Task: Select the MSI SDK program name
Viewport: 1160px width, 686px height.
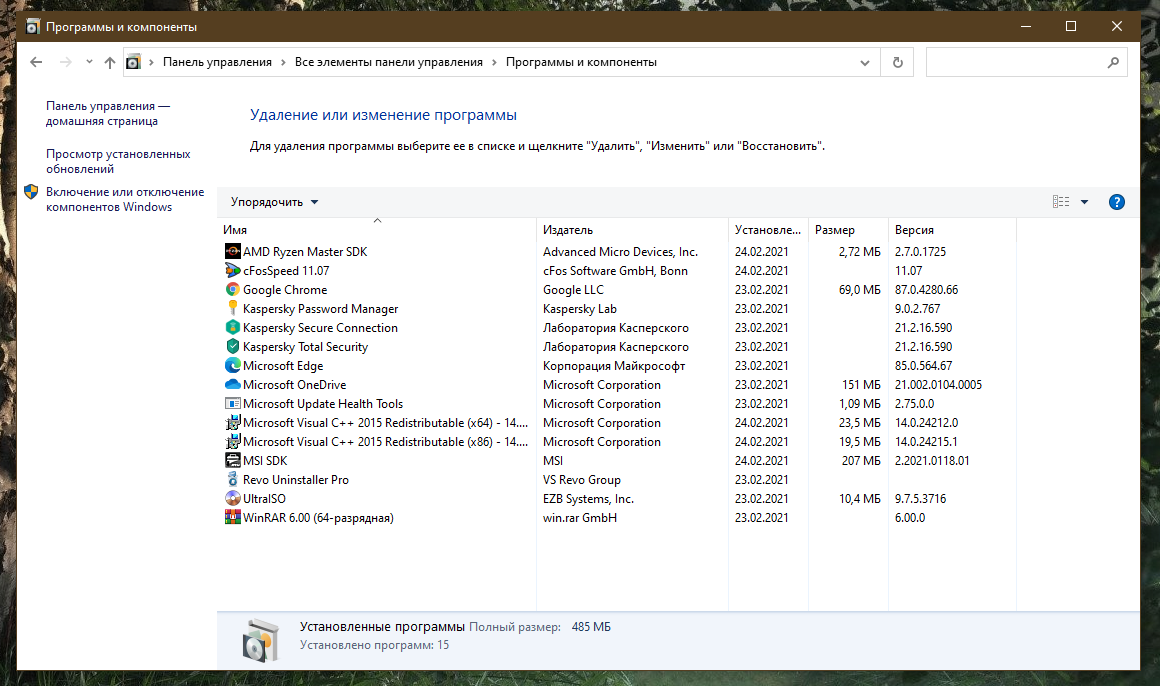Action: (x=265, y=460)
